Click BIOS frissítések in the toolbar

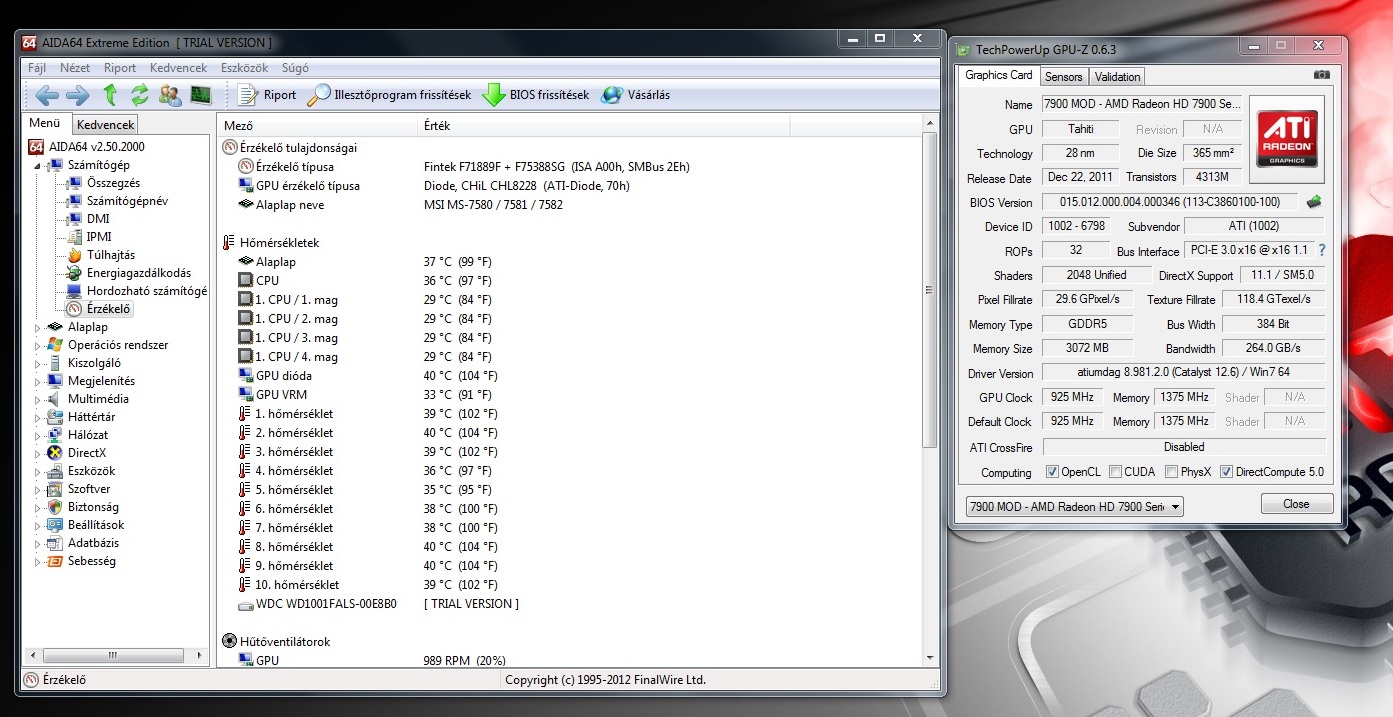pos(536,95)
